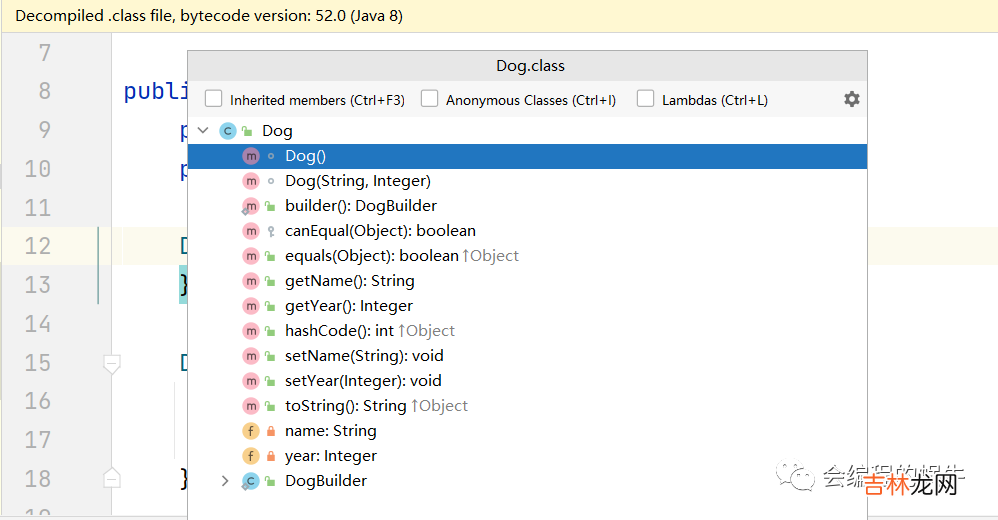The height and width of the screenshot is (520, 998).
Task: Click the fold marker on line 15
Action: point(112,363)
